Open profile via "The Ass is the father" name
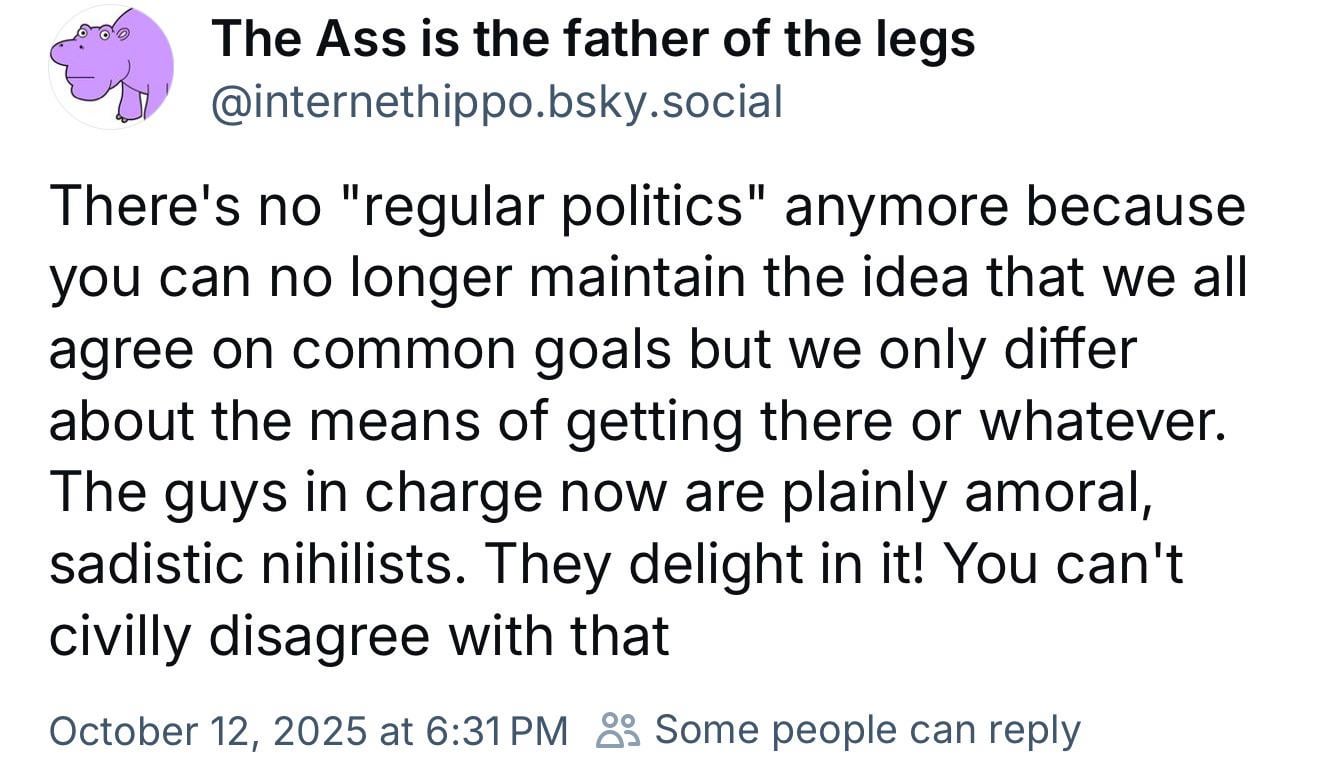The width and height of the screenshot is (1320, 766). tap(593, 40)
